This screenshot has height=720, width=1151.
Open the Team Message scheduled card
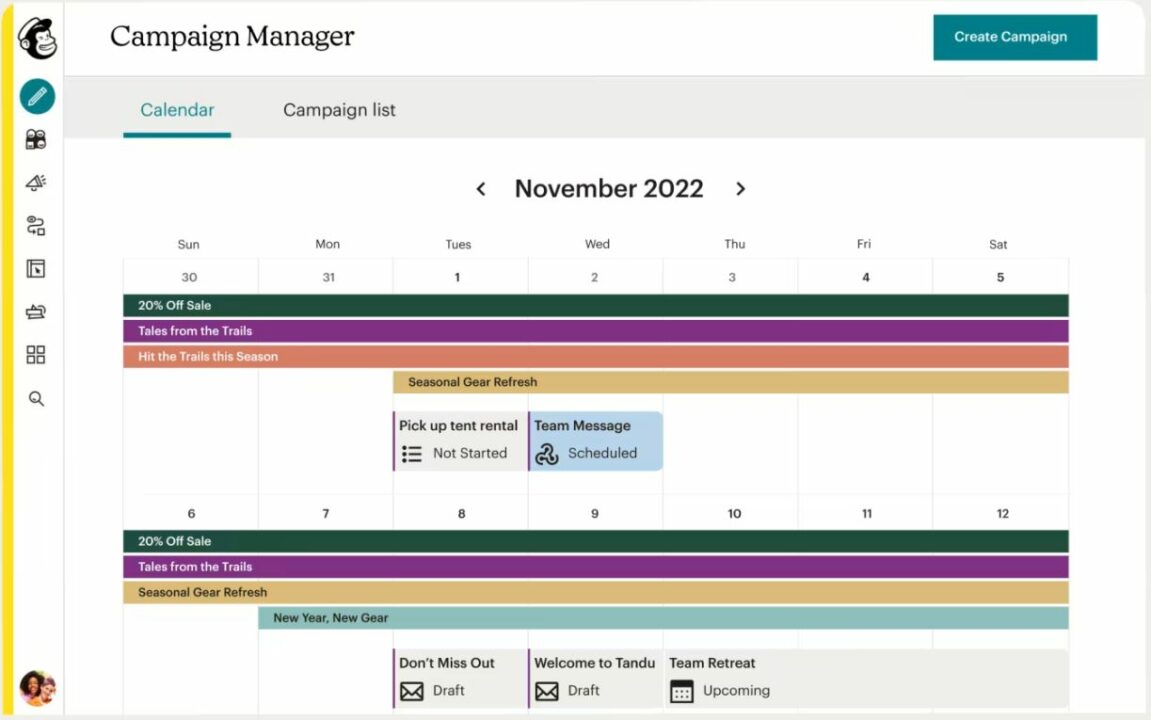pos(596,440)
